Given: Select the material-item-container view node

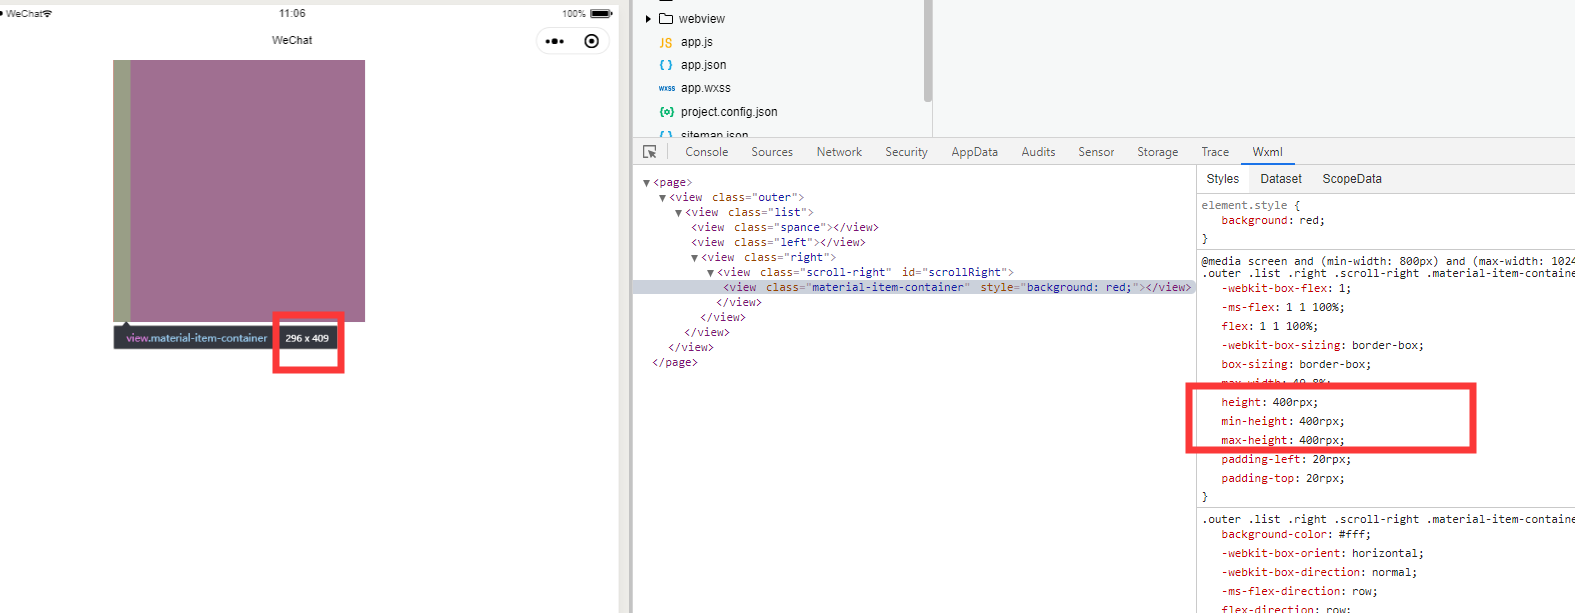Looking at the screenshot, I should click(914, 287).
